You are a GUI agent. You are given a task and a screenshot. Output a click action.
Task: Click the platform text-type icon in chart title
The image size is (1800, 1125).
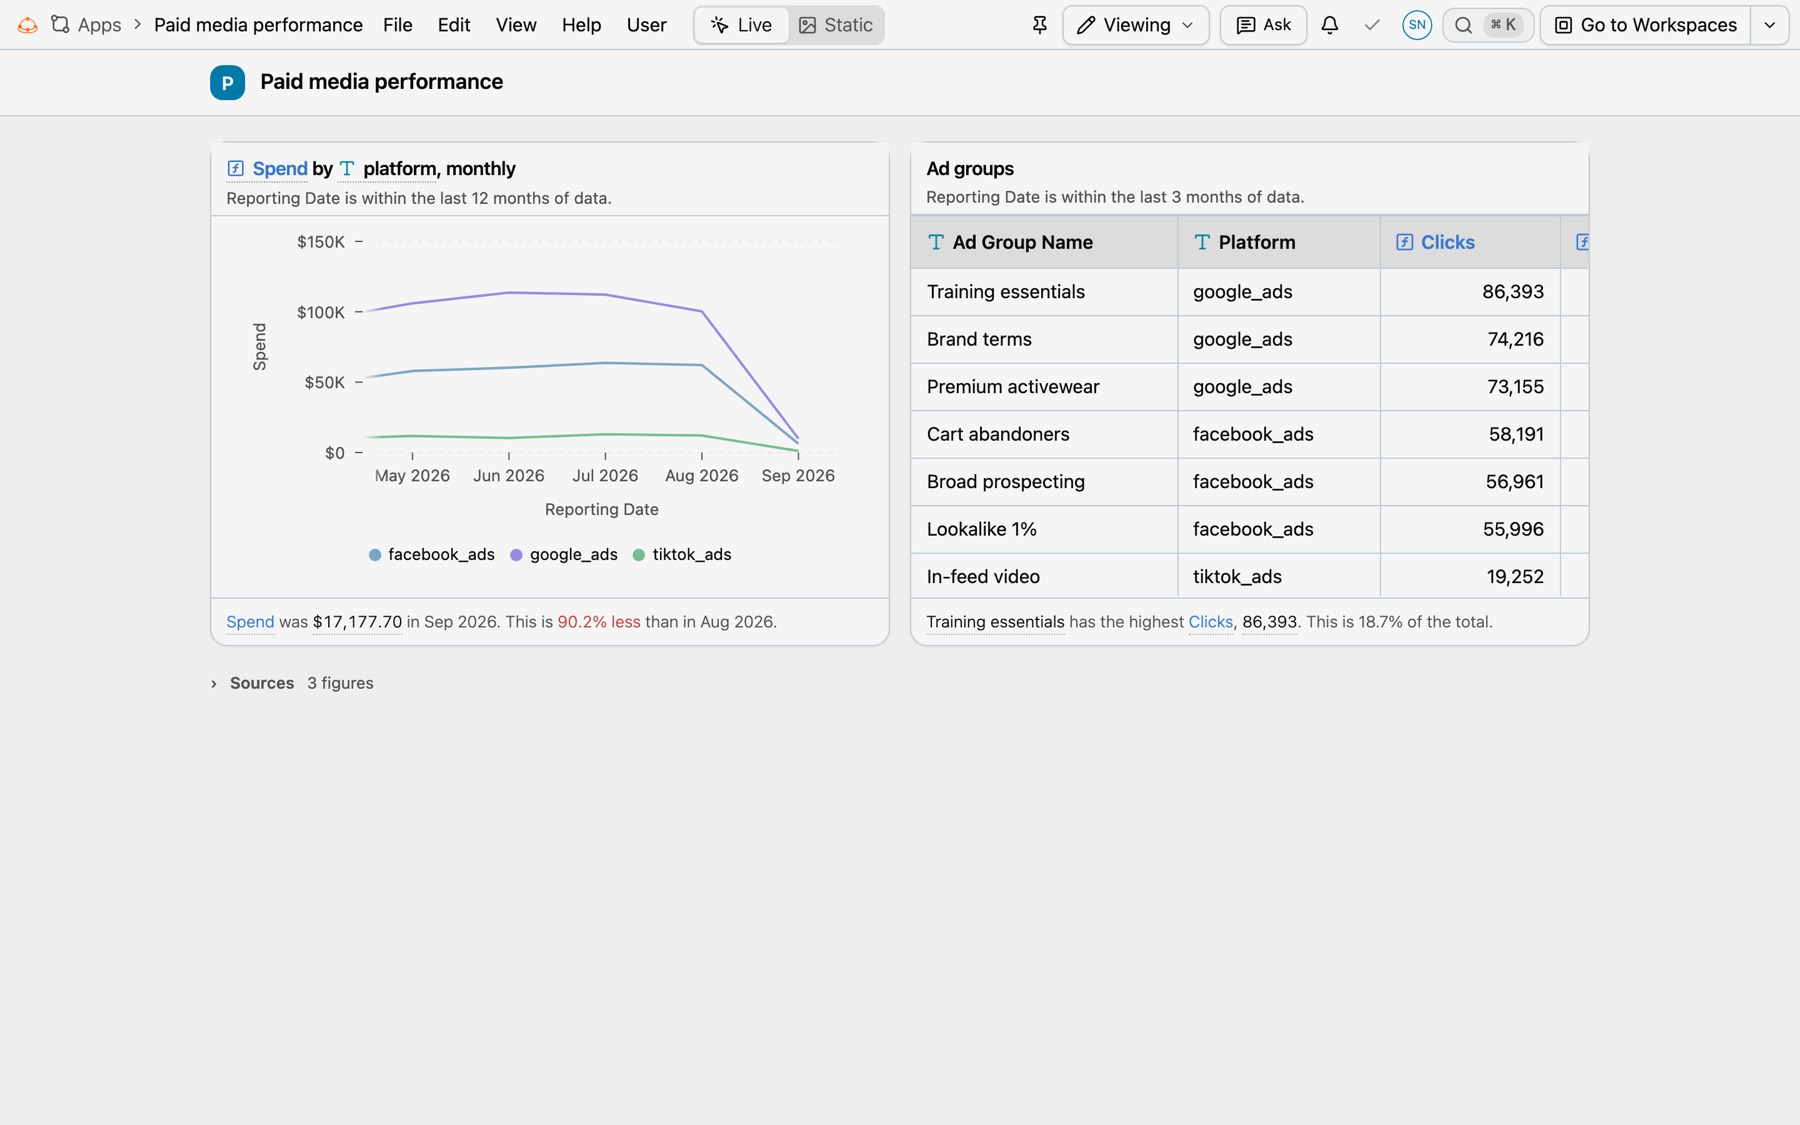347,168
